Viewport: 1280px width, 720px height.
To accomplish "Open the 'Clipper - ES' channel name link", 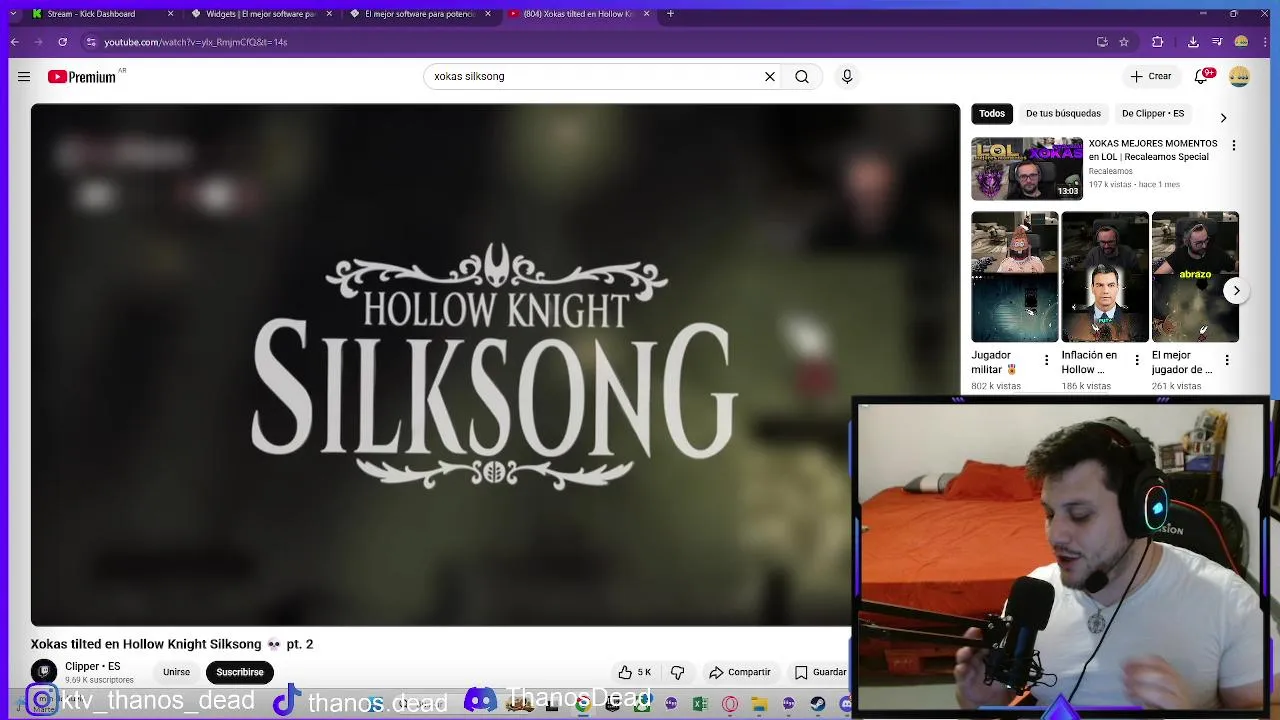I will pyautogui.click(x=92, y=666).
